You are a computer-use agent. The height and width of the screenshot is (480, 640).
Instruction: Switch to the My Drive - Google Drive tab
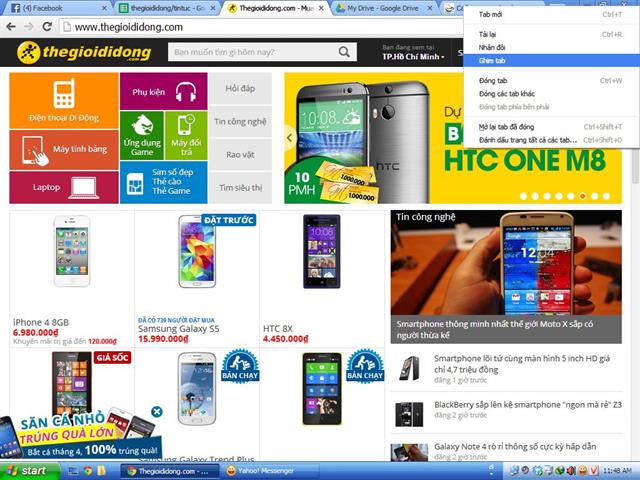coord(383,8)
